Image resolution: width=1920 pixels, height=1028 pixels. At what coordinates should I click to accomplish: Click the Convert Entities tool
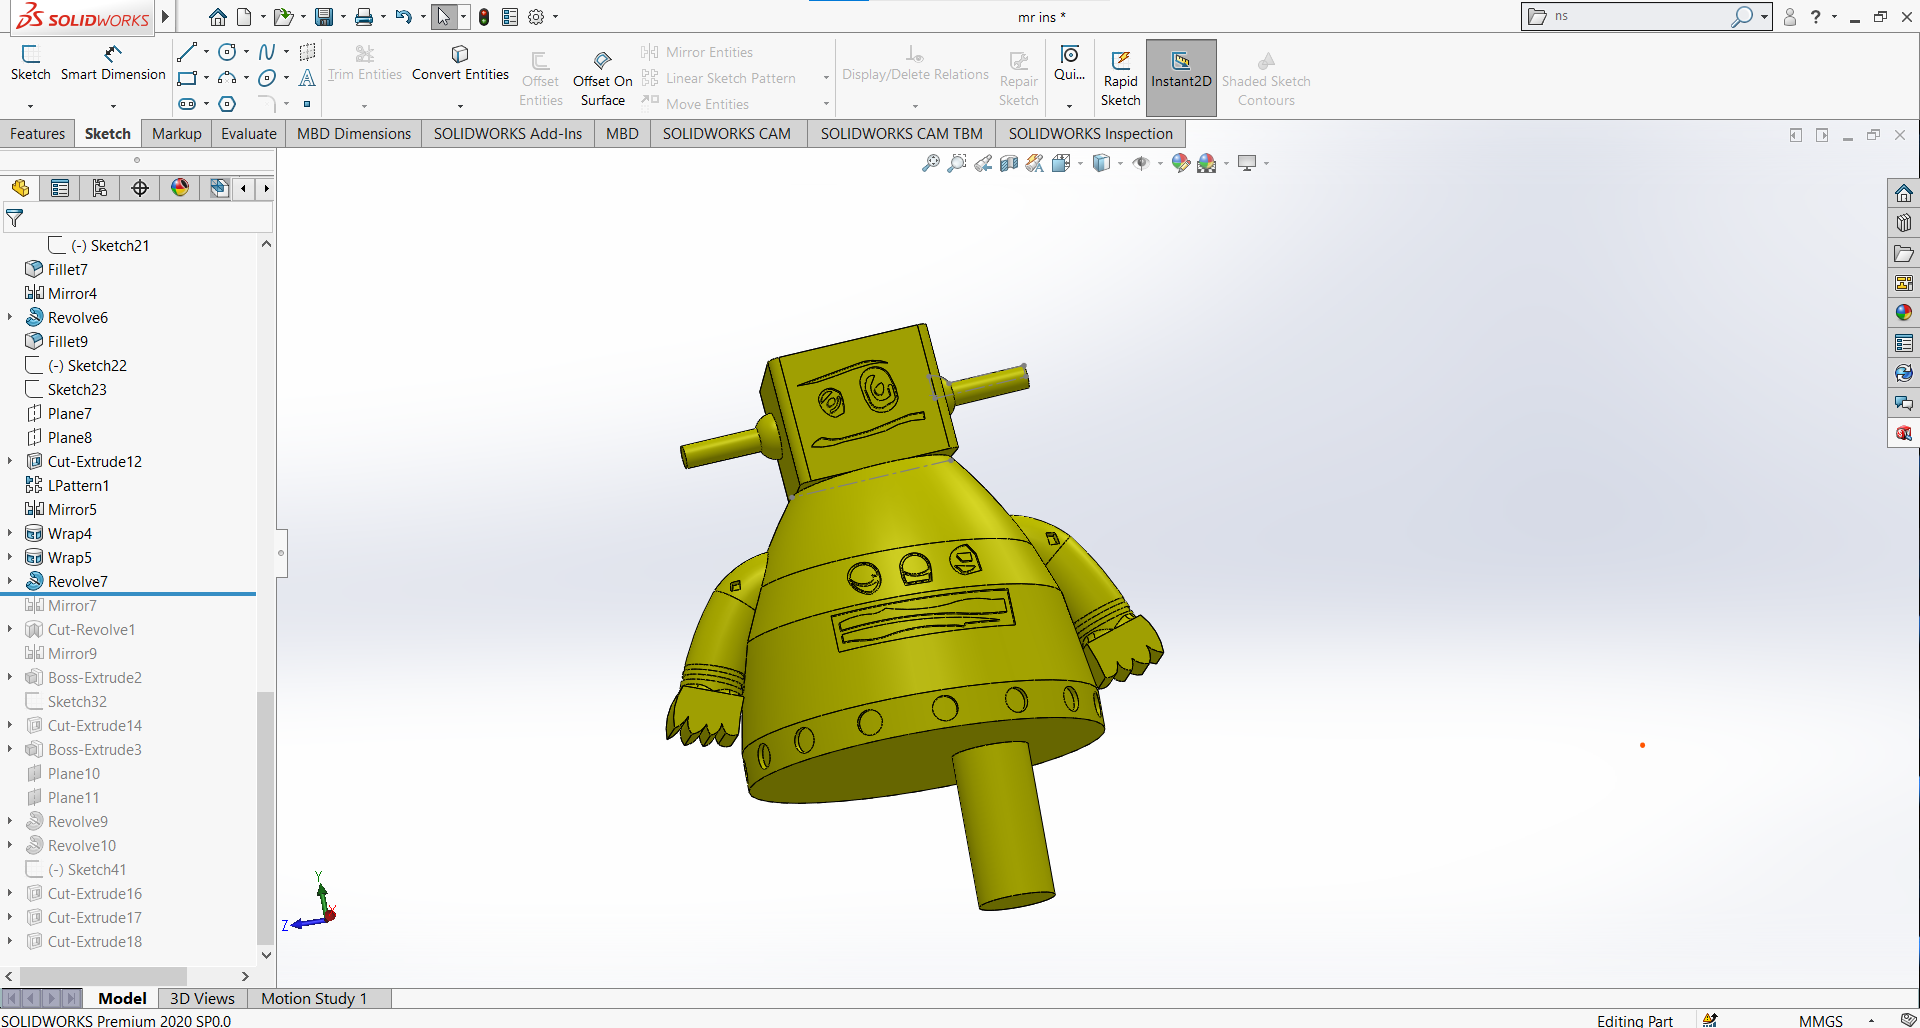460,62
